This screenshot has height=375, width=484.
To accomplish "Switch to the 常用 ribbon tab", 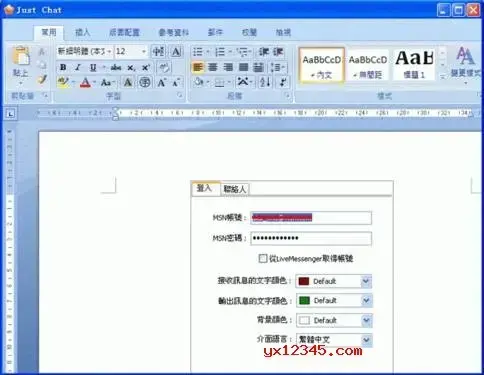I will point(49,32).
